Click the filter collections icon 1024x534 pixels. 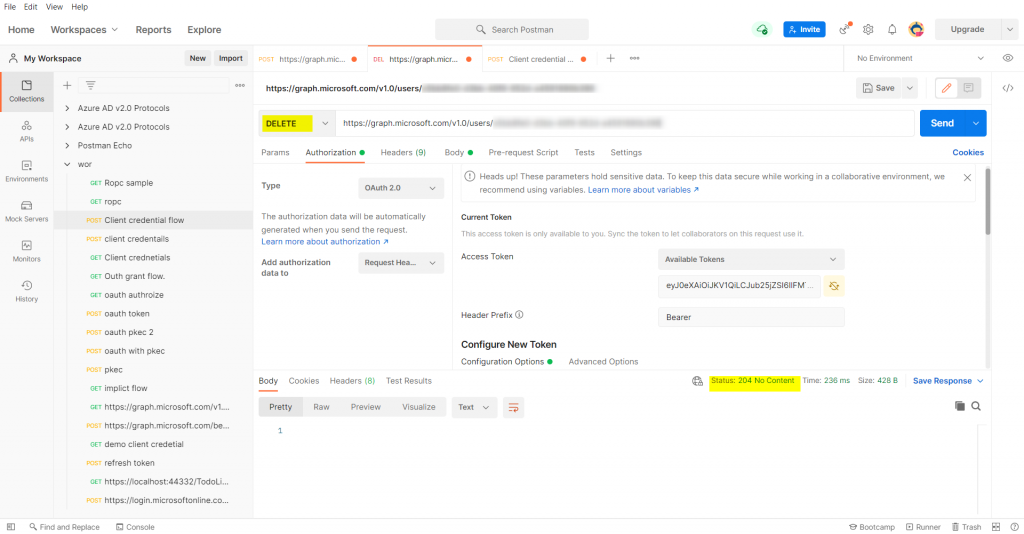coord(90,86)
